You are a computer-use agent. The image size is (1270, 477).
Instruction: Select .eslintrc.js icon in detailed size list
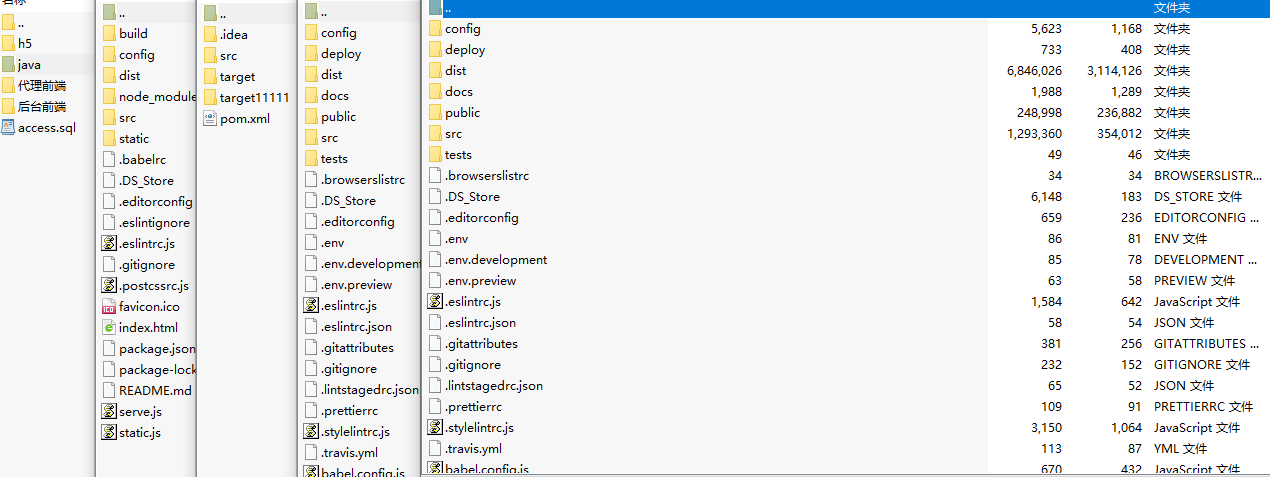[x=435, y=301]
